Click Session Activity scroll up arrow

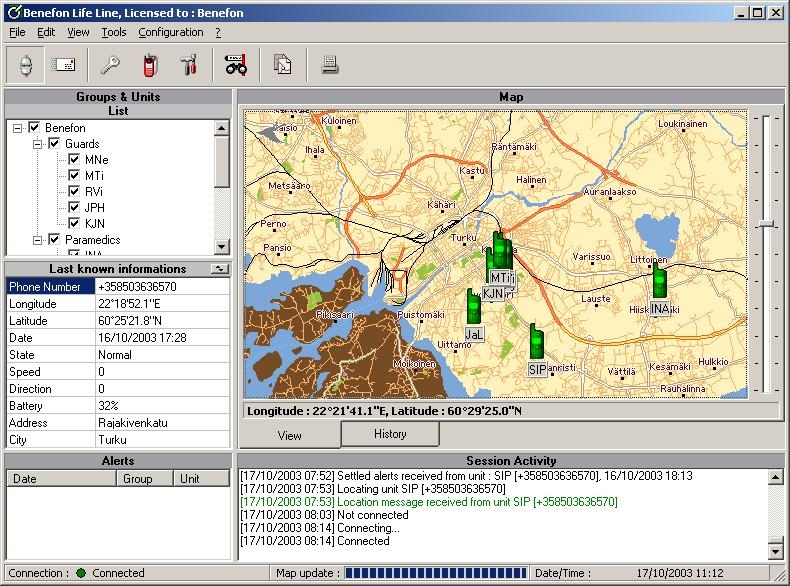(776, 477)
